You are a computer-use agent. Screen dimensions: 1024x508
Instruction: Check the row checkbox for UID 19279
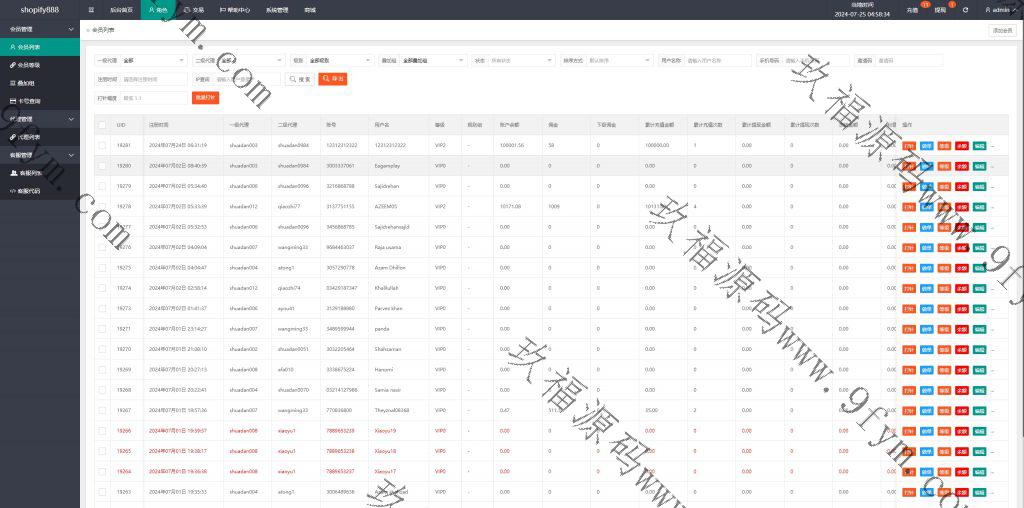tap(102, 186)
